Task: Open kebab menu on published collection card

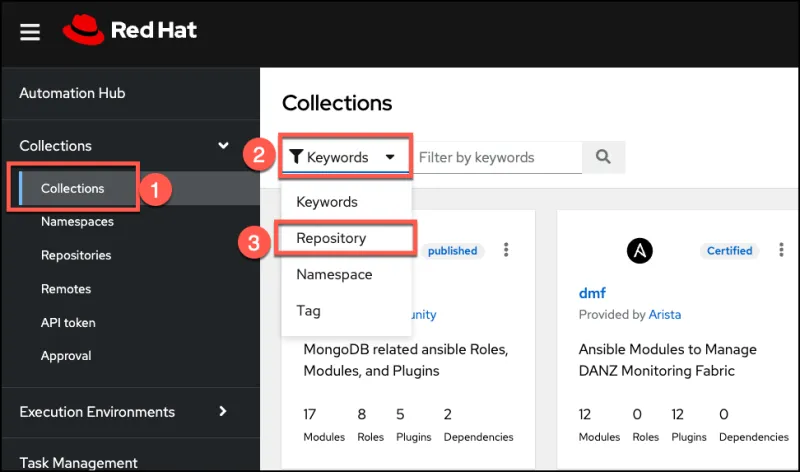Action: pyautogui.click(x=506, y=250)
